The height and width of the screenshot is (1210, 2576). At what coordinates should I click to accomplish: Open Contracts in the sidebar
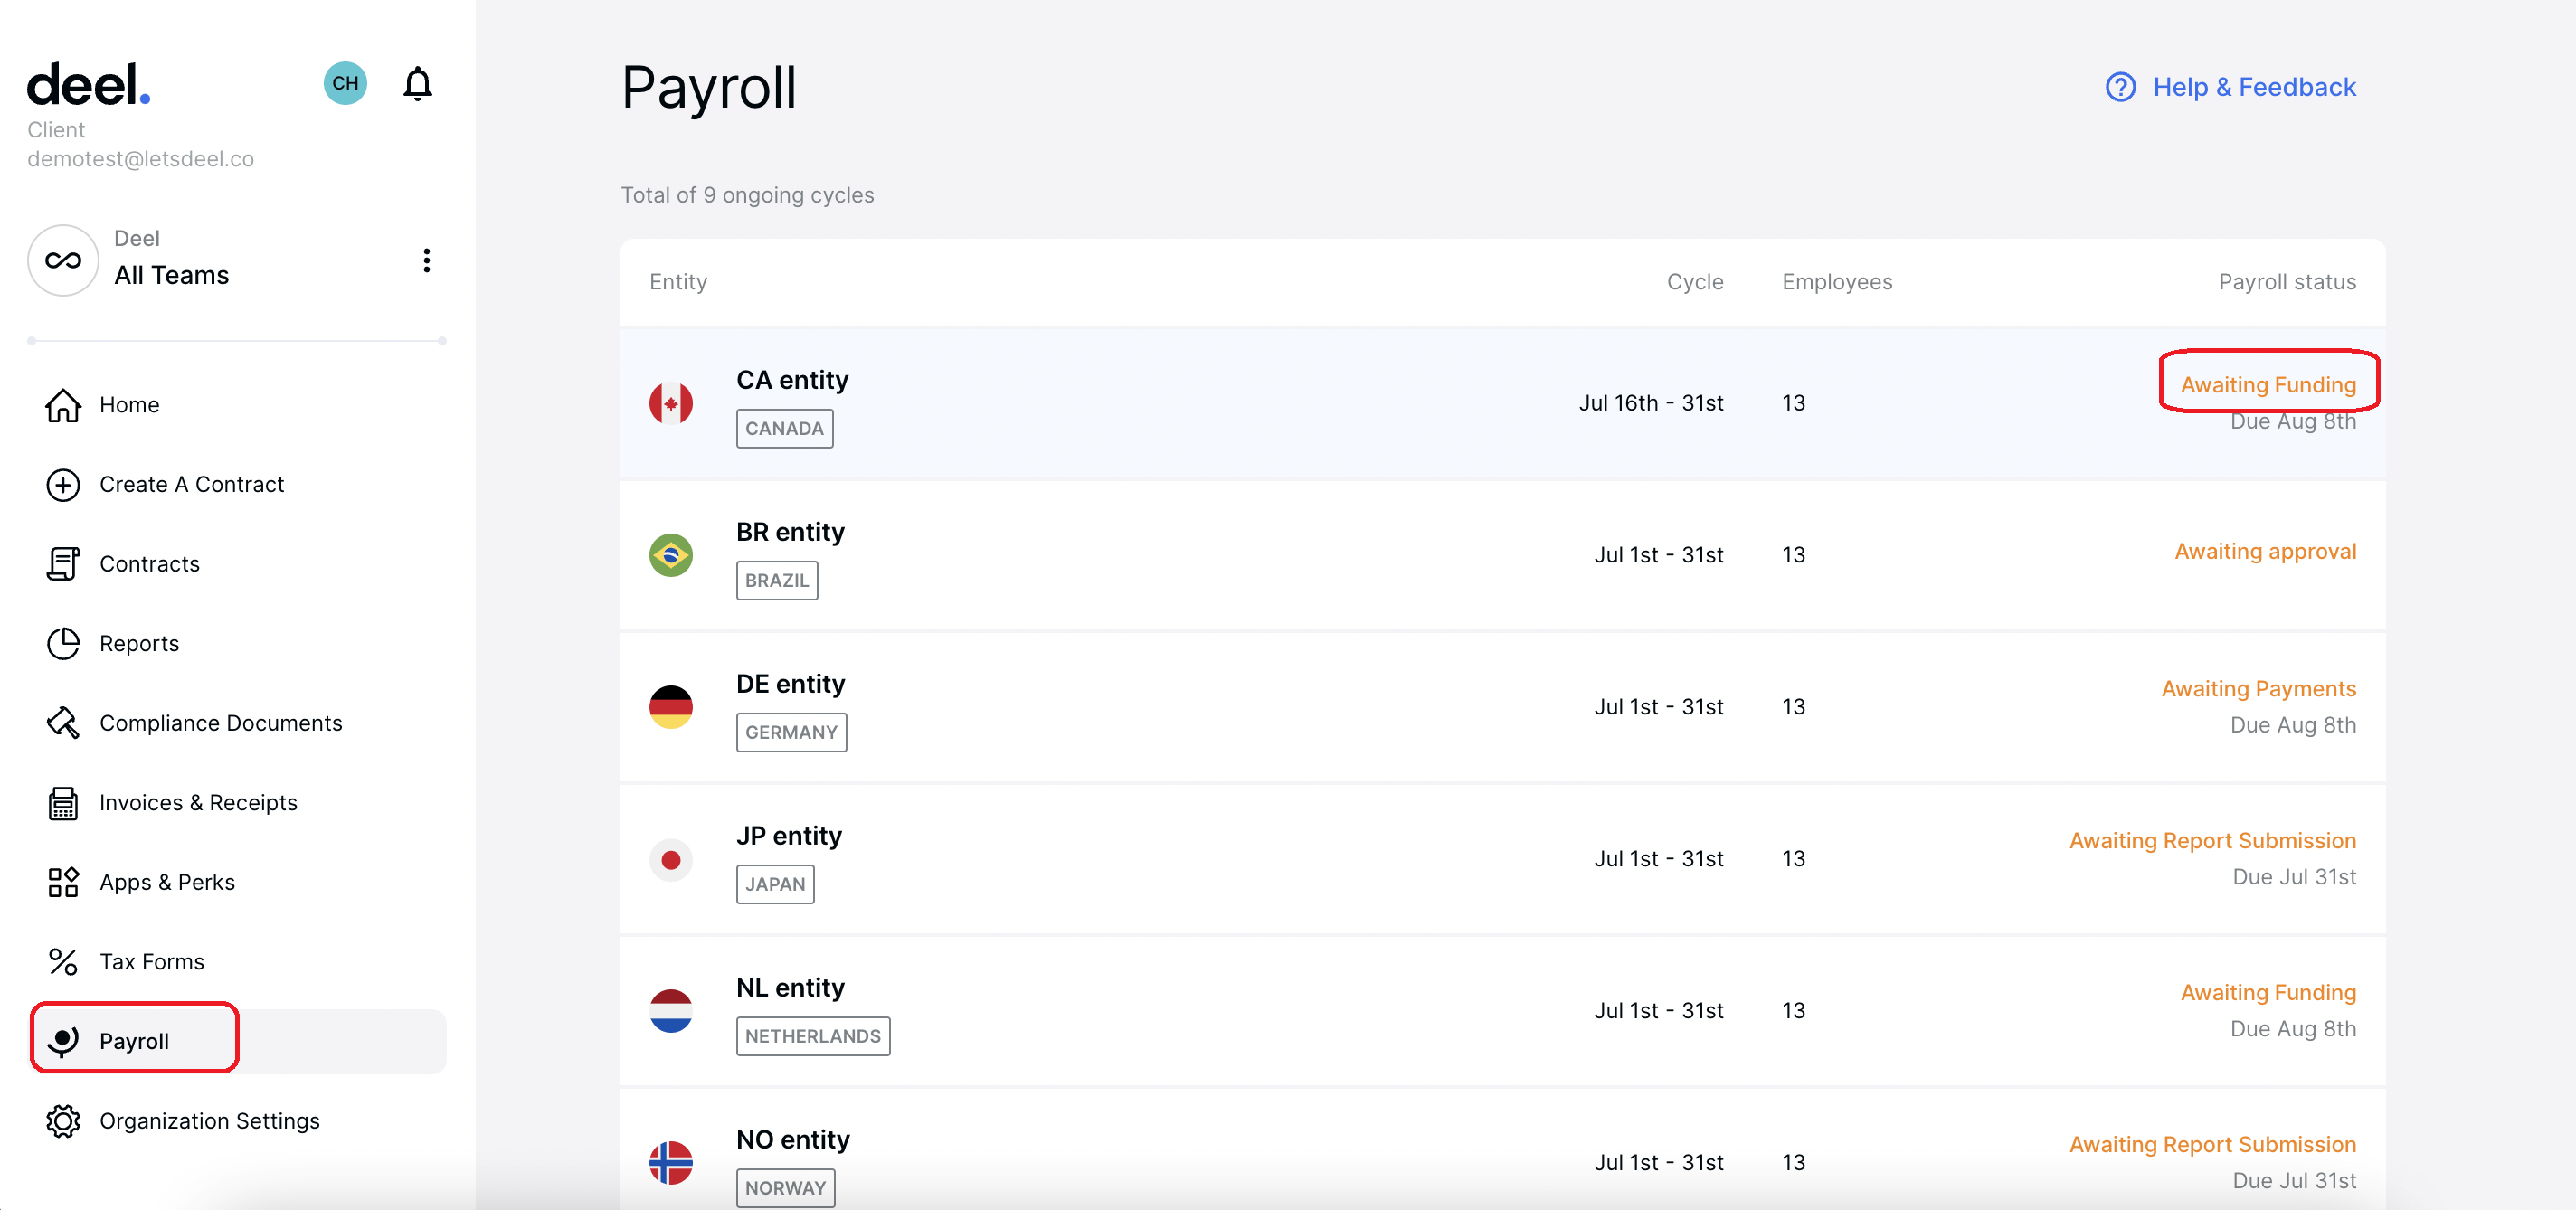(149, 564)
